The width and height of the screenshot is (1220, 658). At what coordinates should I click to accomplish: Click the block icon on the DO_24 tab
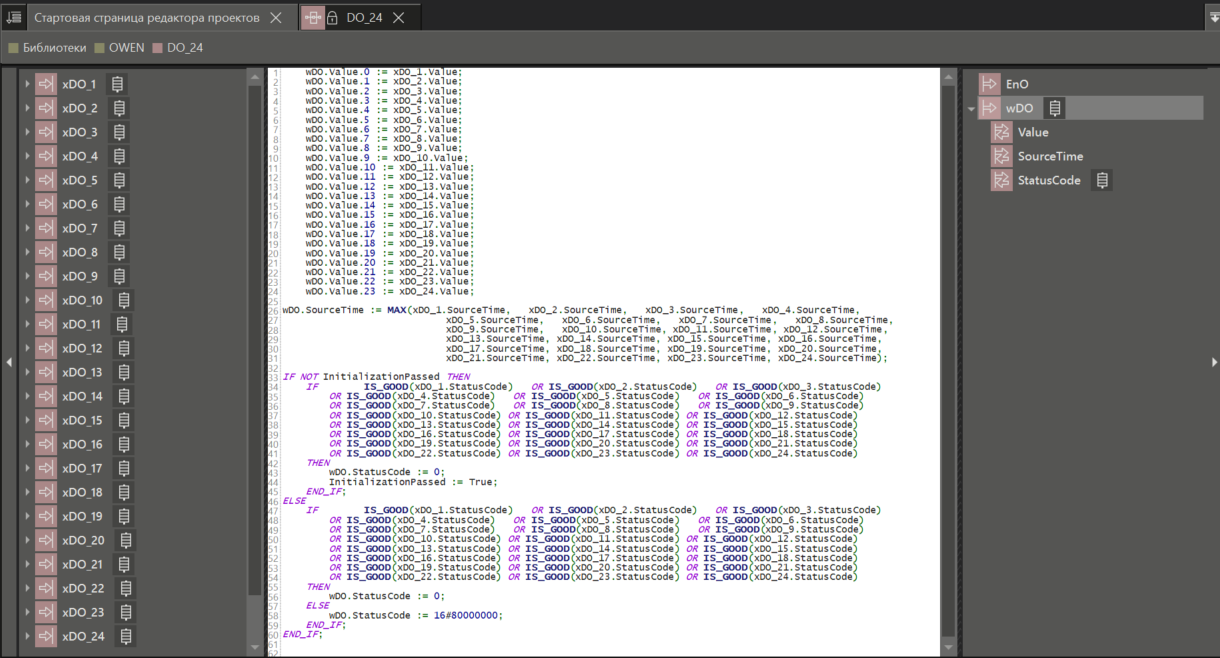point(312,18)
